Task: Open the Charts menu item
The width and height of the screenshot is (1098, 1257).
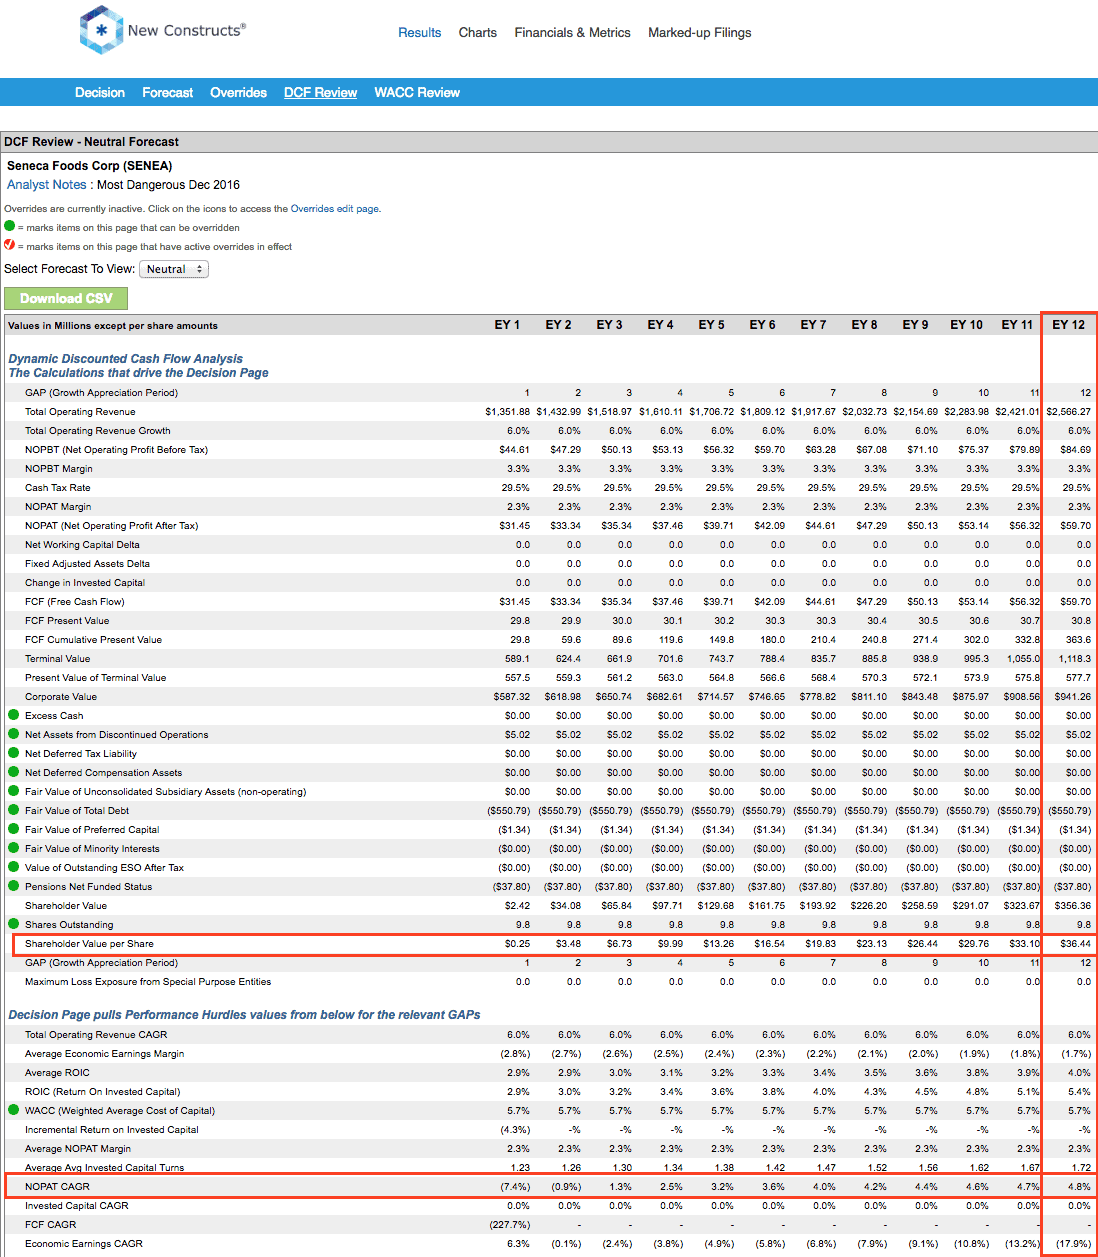Action: click(478, 32)
